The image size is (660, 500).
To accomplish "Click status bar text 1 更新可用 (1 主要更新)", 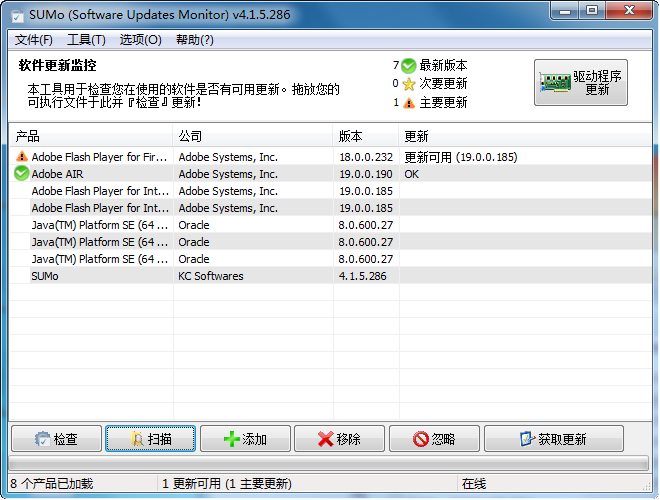I will [227, 484].
